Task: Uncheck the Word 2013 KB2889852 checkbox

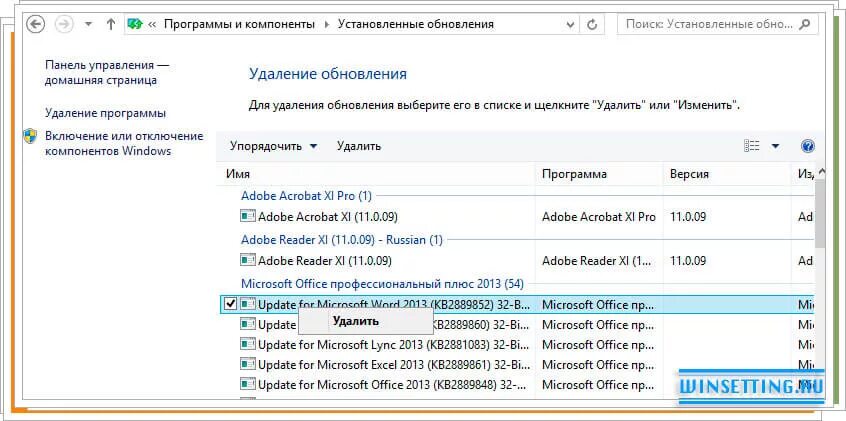Action: coord(230,304)
